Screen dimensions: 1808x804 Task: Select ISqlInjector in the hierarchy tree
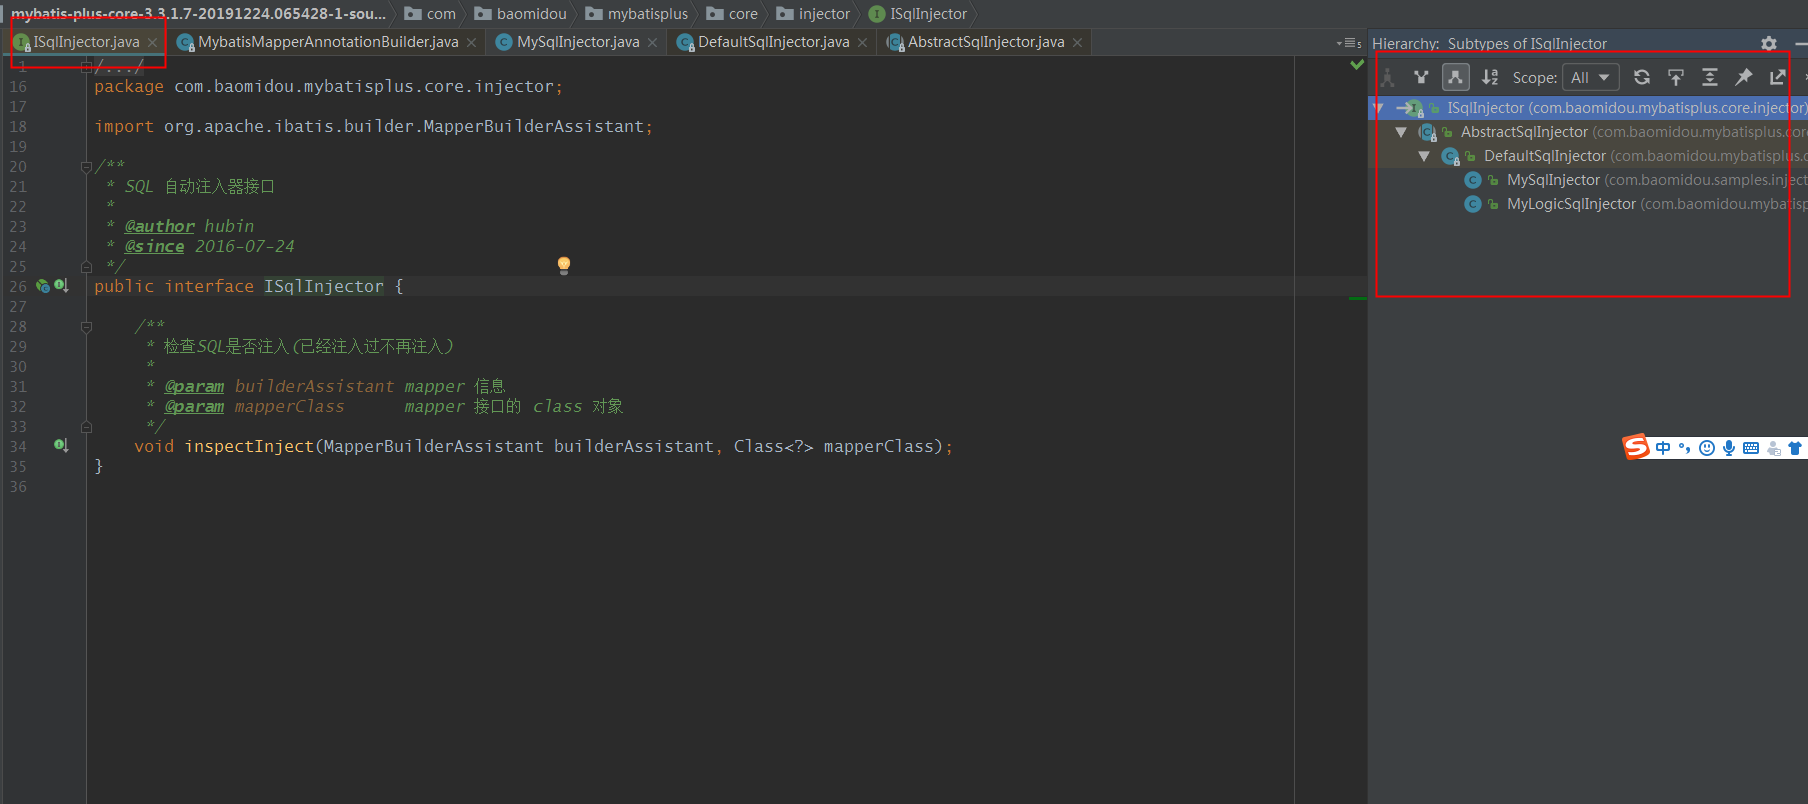(x=1588, y=108)
